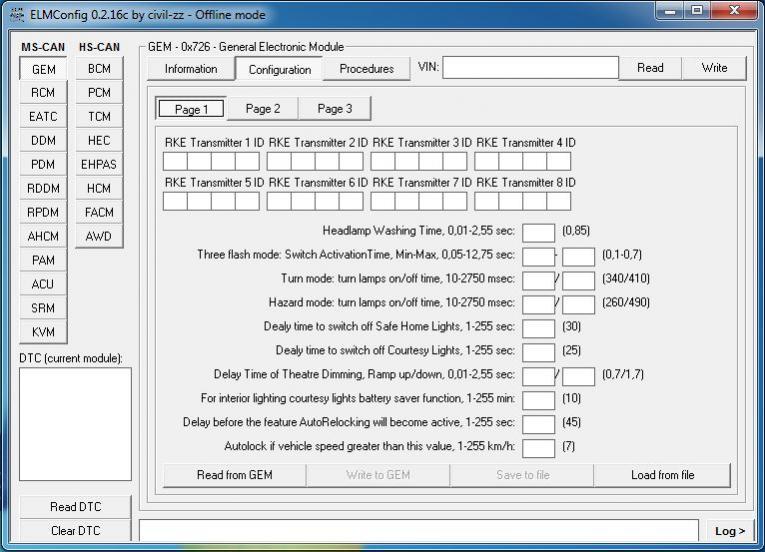Click Load from file button
The image size is (765, 552).
[662, 475]
